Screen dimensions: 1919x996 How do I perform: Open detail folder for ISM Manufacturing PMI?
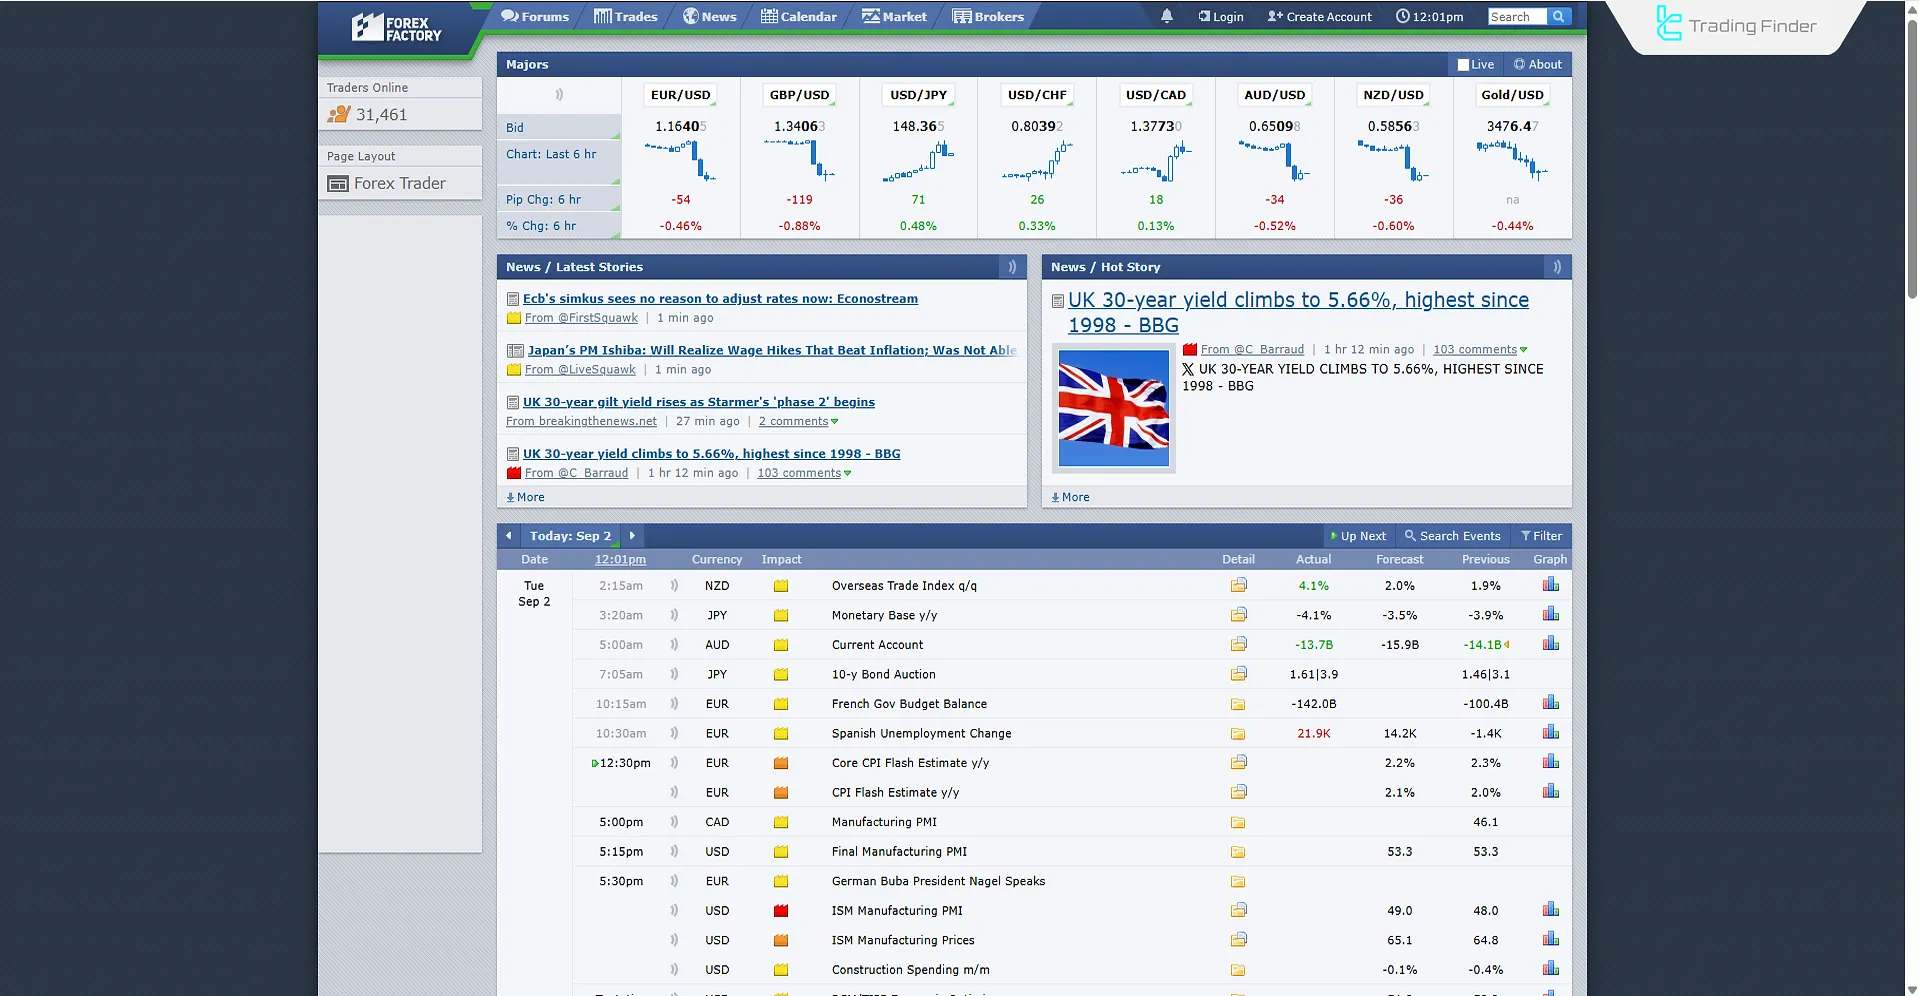pyautogui.click(x=1238, y=910)
